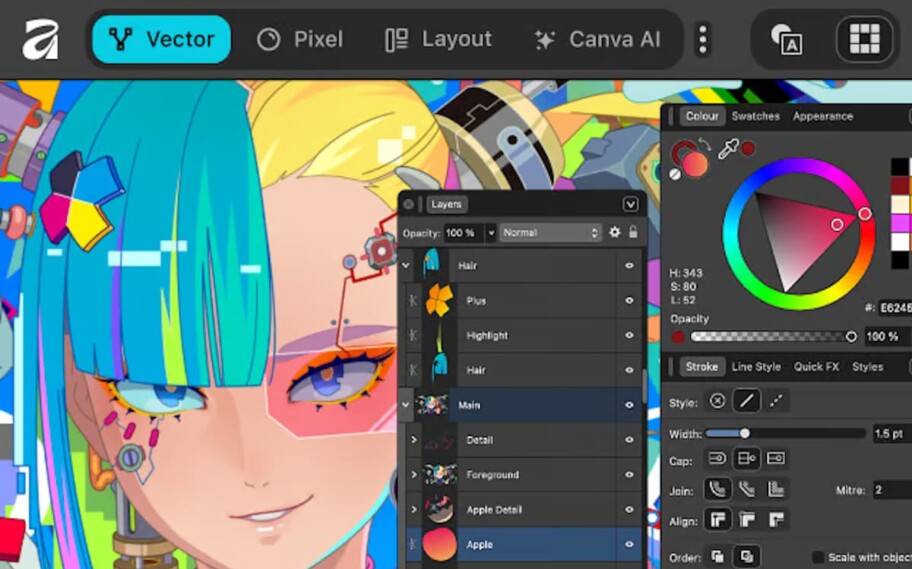Open layer settings gear icon
Viewport: 912px width, 569px height.
[x=614, y=232]
